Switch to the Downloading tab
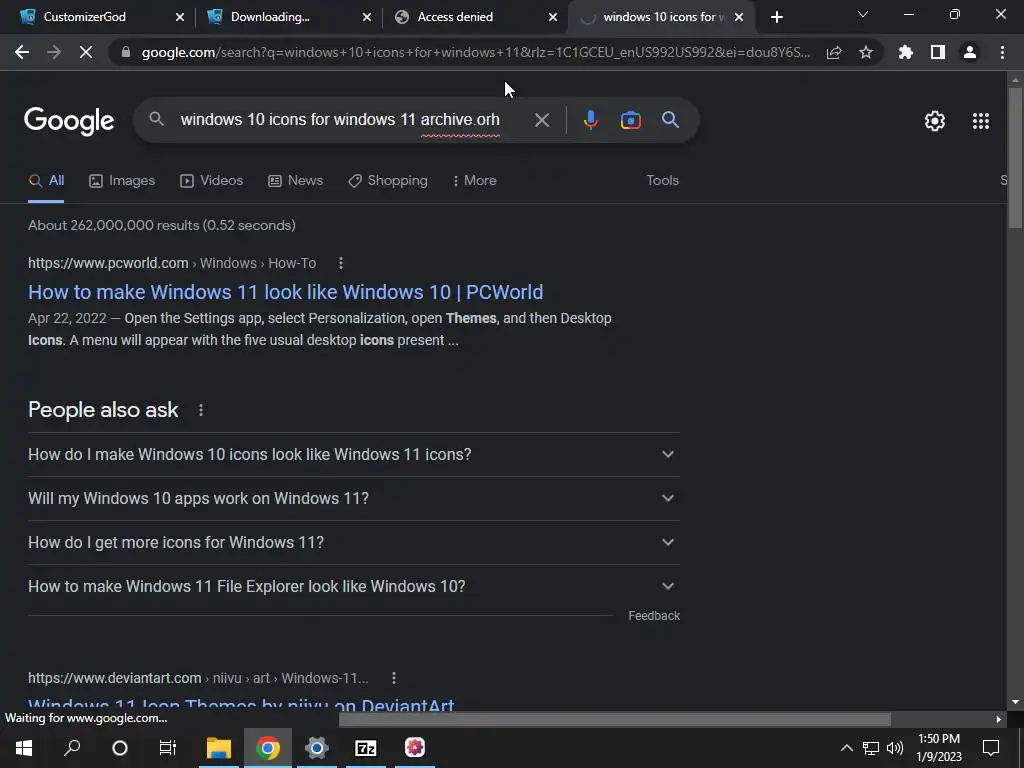Viewport: 1024px width, 768px height. pyautogui.click(x=270, y=17)
